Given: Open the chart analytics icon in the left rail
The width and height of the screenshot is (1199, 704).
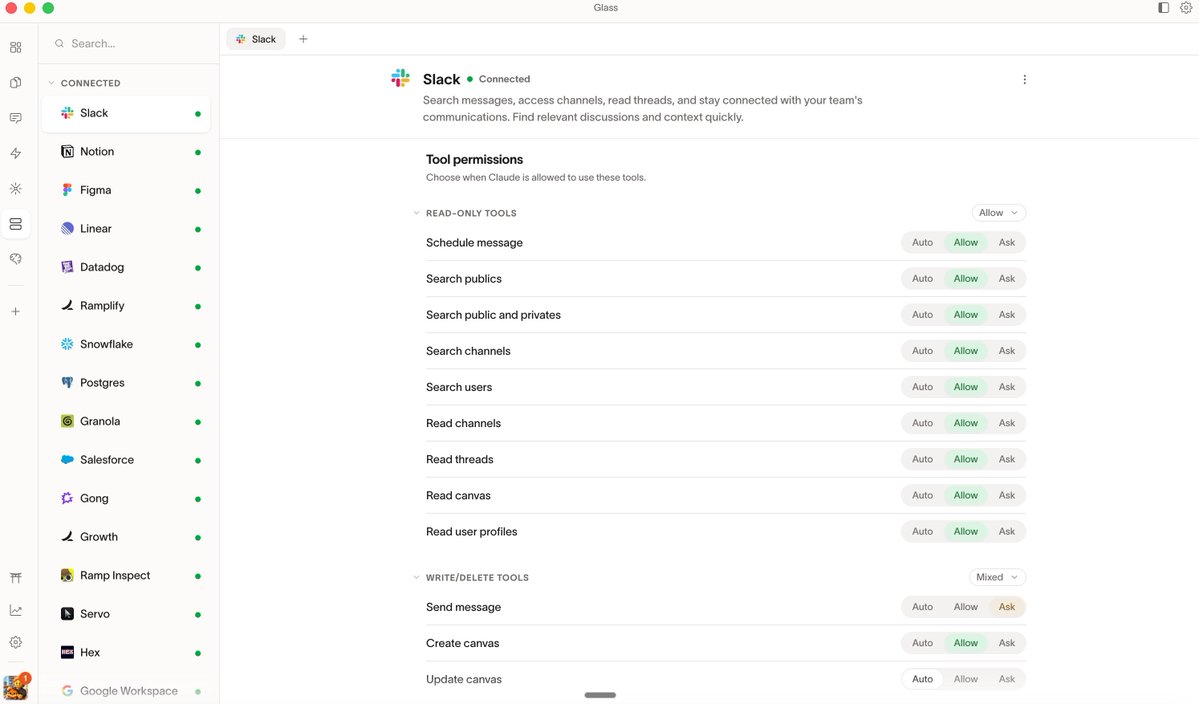Looking at the screenshot, I should [15, 610].
